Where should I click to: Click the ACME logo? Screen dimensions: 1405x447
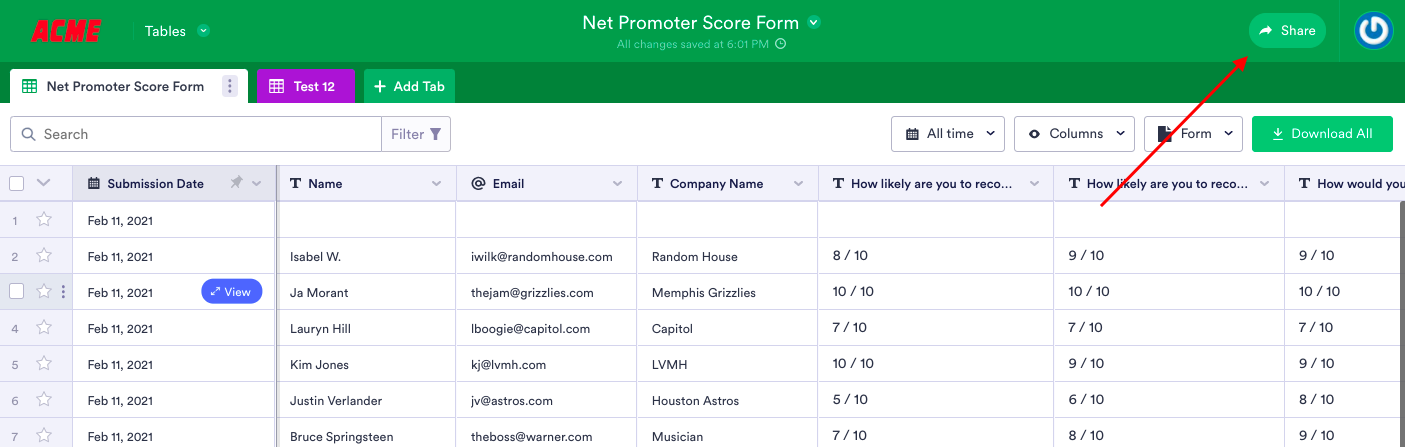click(x=66, y=31)
